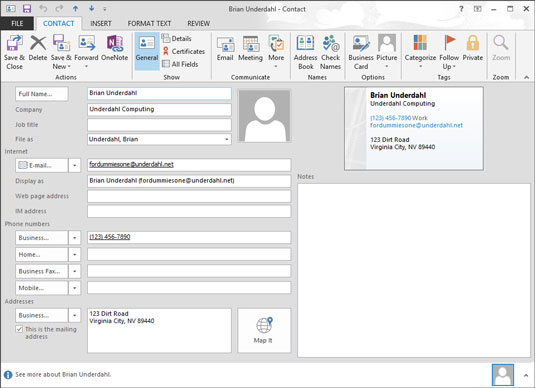The width and height of the screenshot is (535, 388).
Task: Open the Categorize color menu
Action: coord(420,51)
